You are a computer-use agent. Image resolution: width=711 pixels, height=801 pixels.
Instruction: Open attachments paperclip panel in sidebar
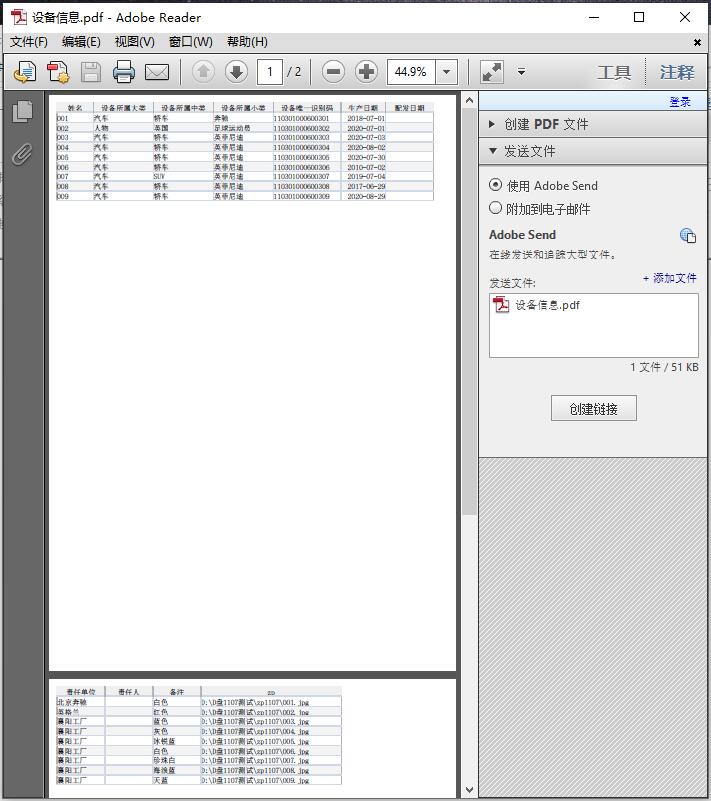point(22,154)
